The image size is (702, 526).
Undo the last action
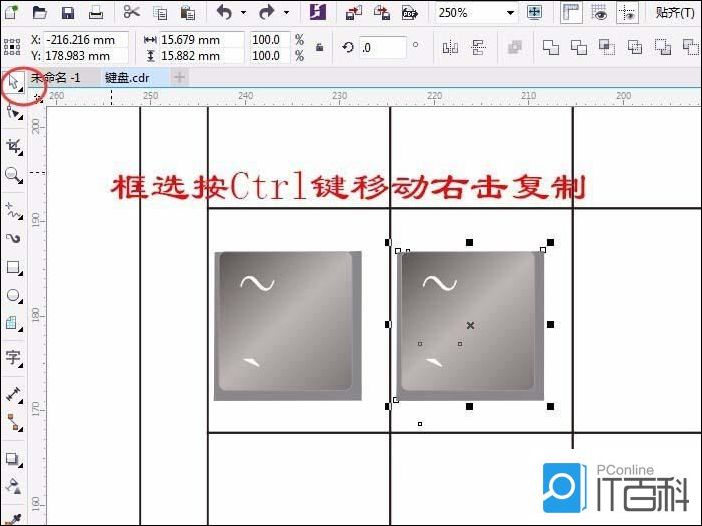pyautogui.click(x=224, y=12)
